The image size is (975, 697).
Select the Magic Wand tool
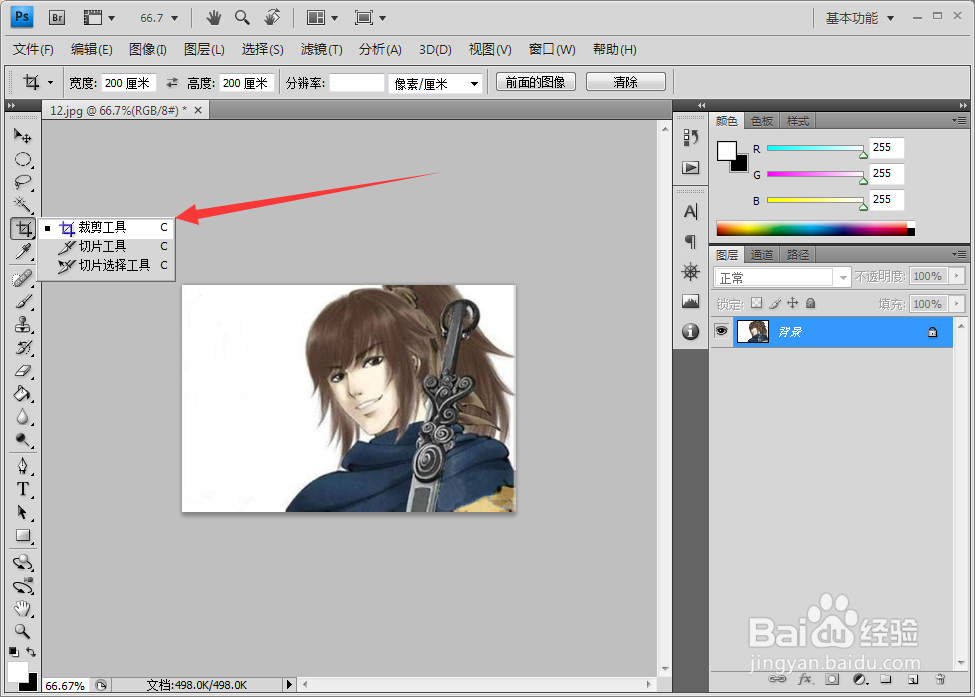(23, 205)
